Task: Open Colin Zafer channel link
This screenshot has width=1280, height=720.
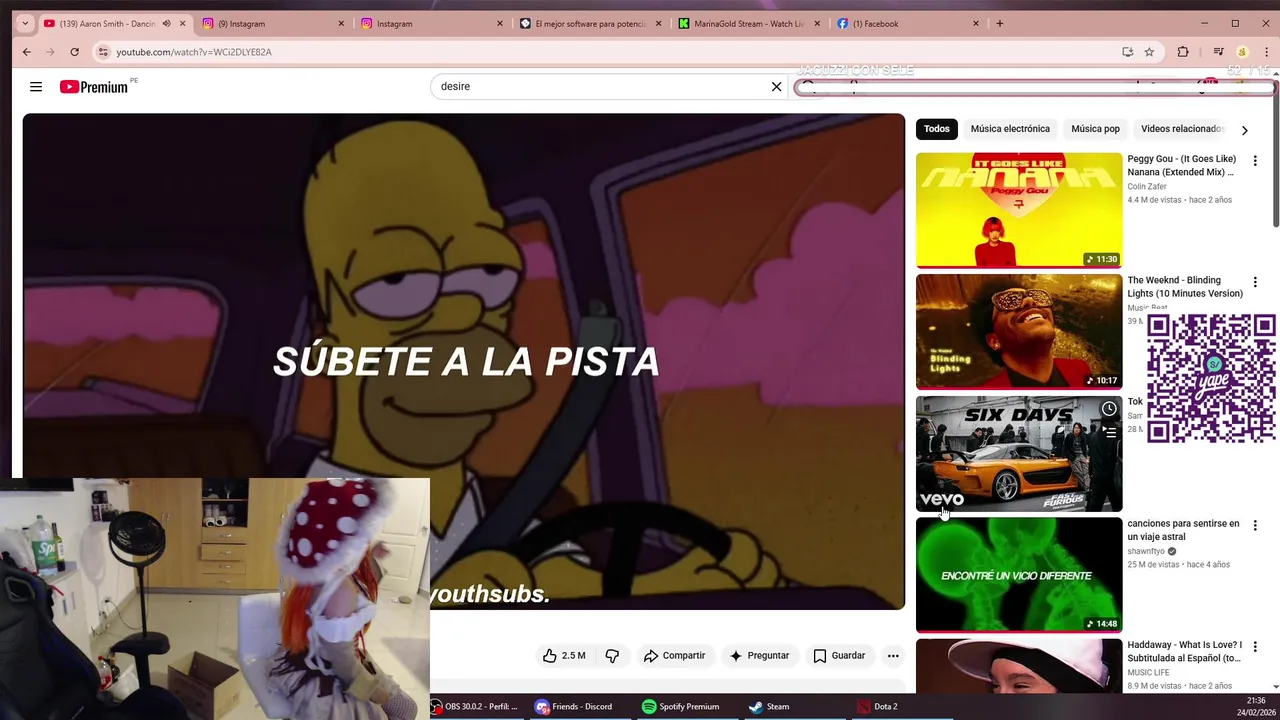Action: (x=1147, y=187)
